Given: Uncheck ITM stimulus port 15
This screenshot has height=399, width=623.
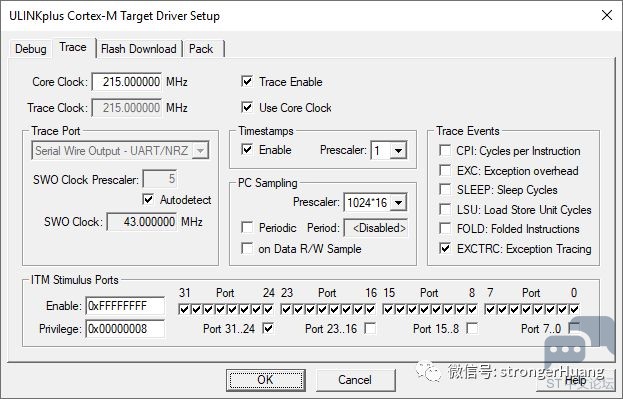Looking at the screenshot, I should (x=388, y=309).
